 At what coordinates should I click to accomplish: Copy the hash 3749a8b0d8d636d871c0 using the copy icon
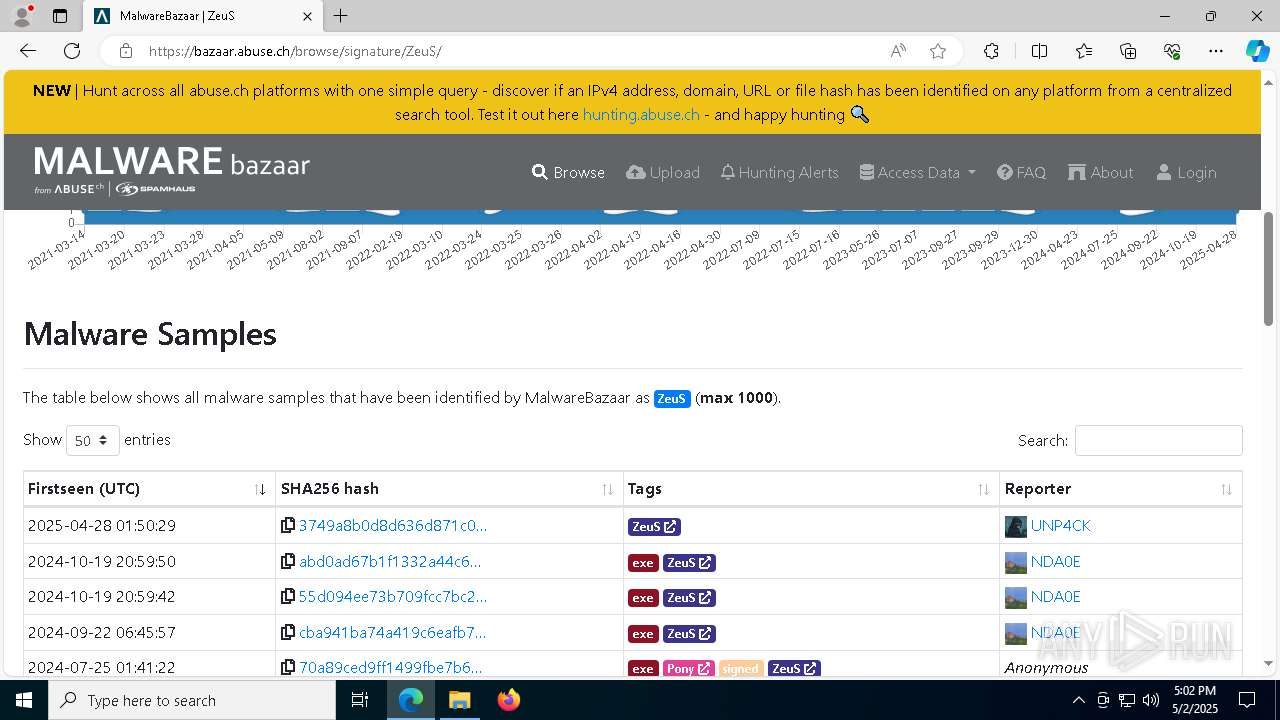tap(288, 526)
